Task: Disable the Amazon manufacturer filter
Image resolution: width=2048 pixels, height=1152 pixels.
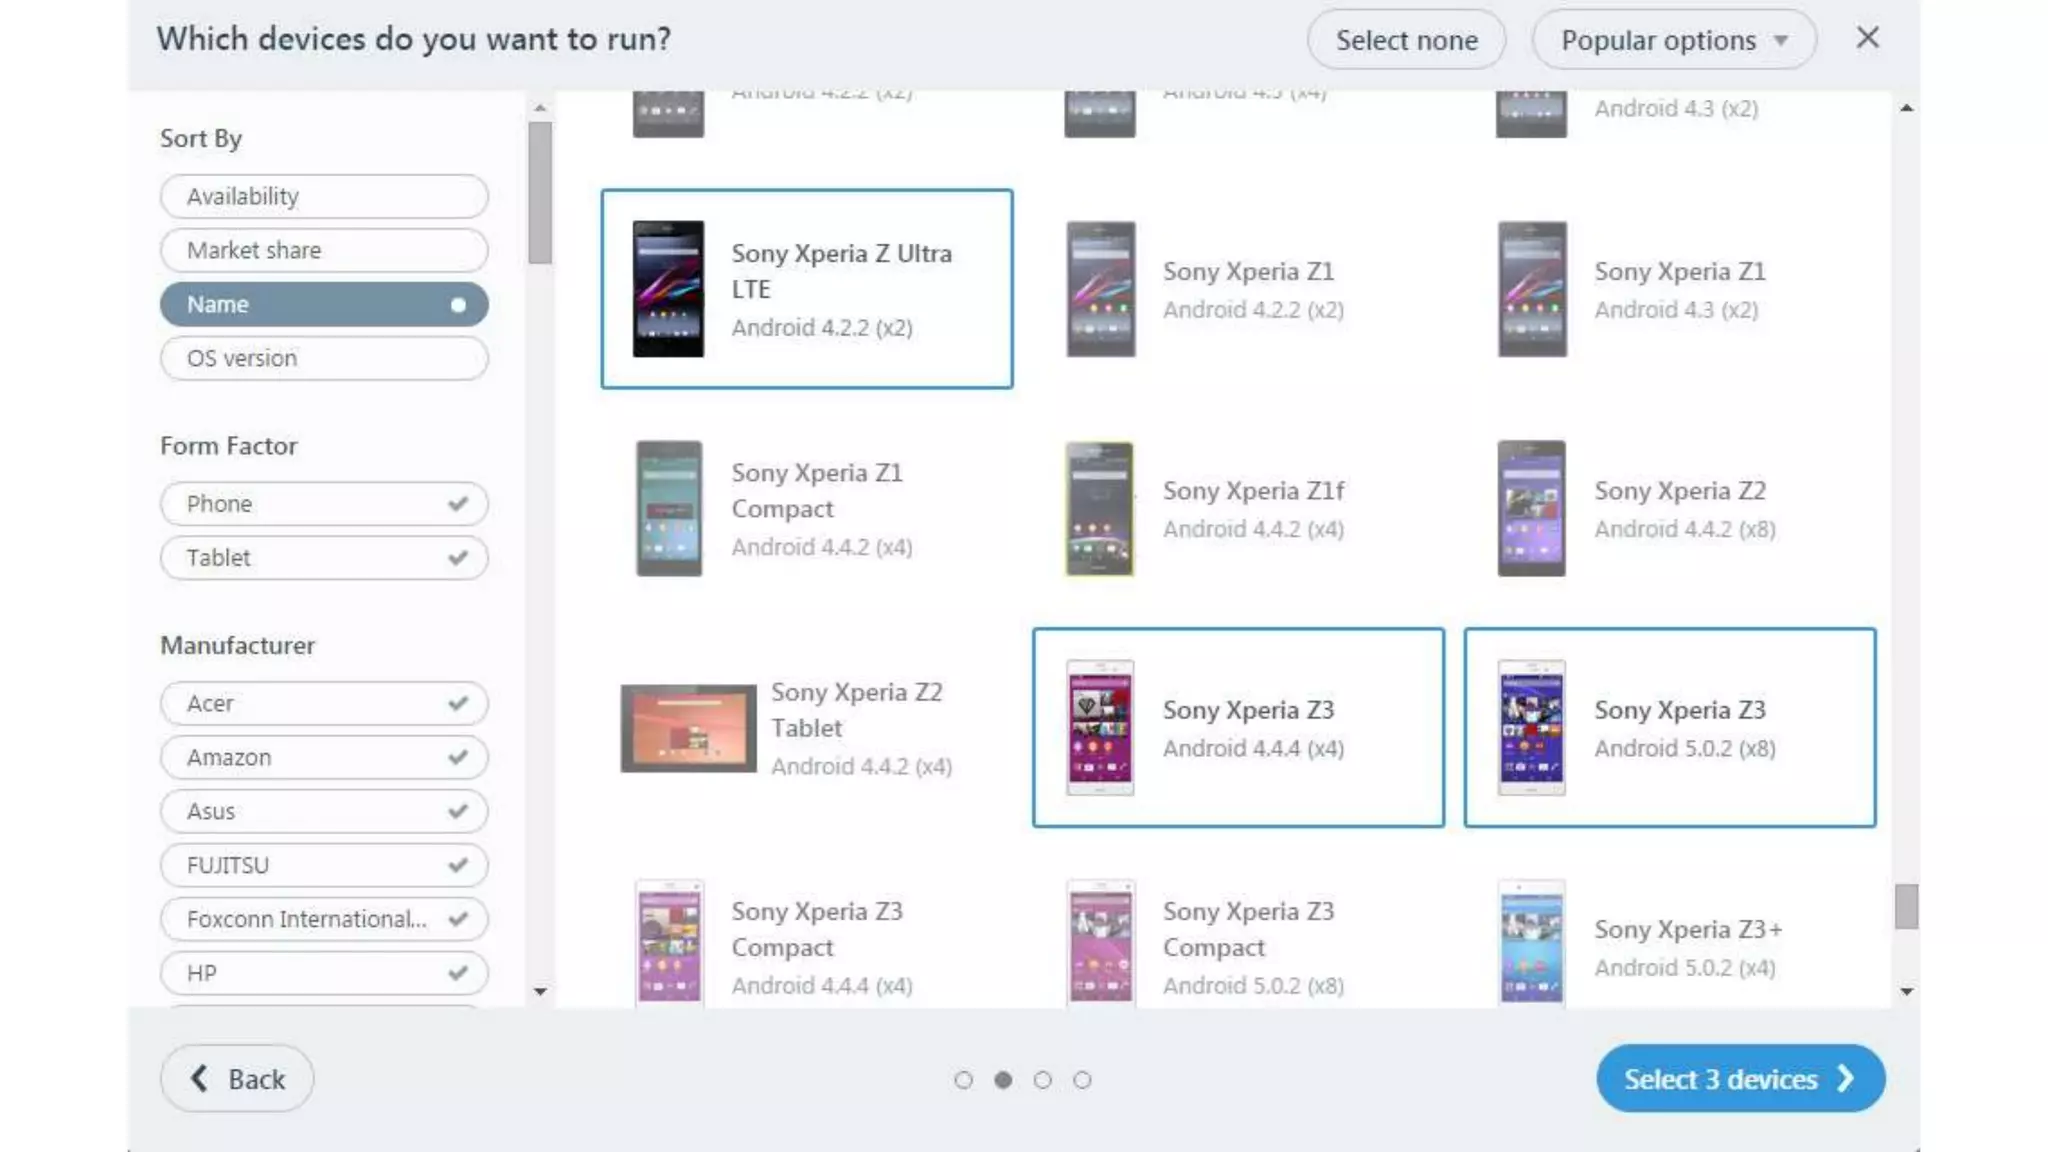Action: pyautogui.click(x=323, y=758)
